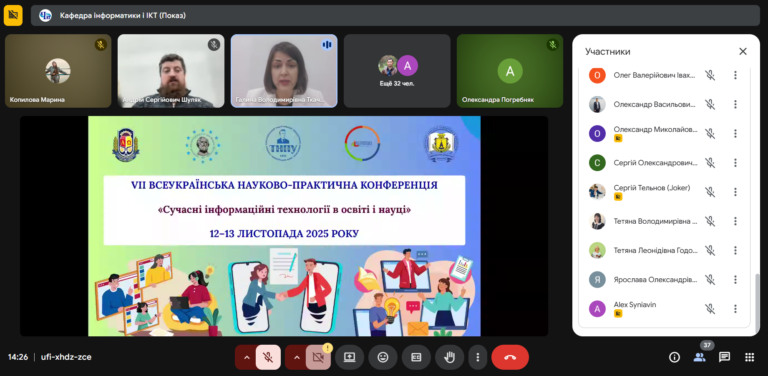
Task: Open the 'Ещё 32 чел.' tile
Action: [x=397, y=71]
